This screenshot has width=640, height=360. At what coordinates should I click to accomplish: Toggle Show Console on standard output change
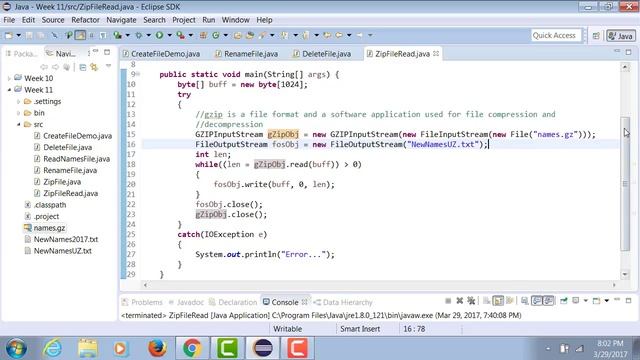pyautogui.click(x=537, y=301)
